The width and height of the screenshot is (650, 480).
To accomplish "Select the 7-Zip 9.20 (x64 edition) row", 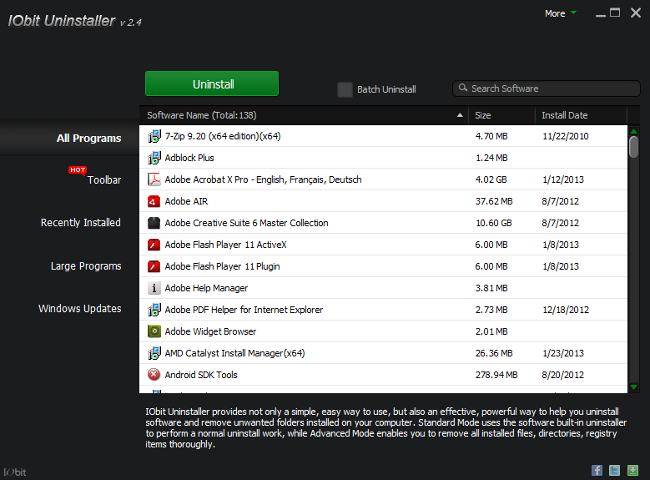I will click(383, 136).
